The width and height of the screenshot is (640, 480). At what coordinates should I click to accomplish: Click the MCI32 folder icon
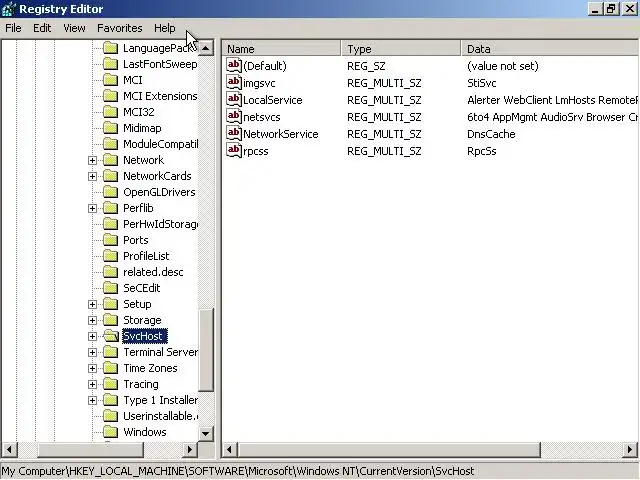(x=111, y=112)
